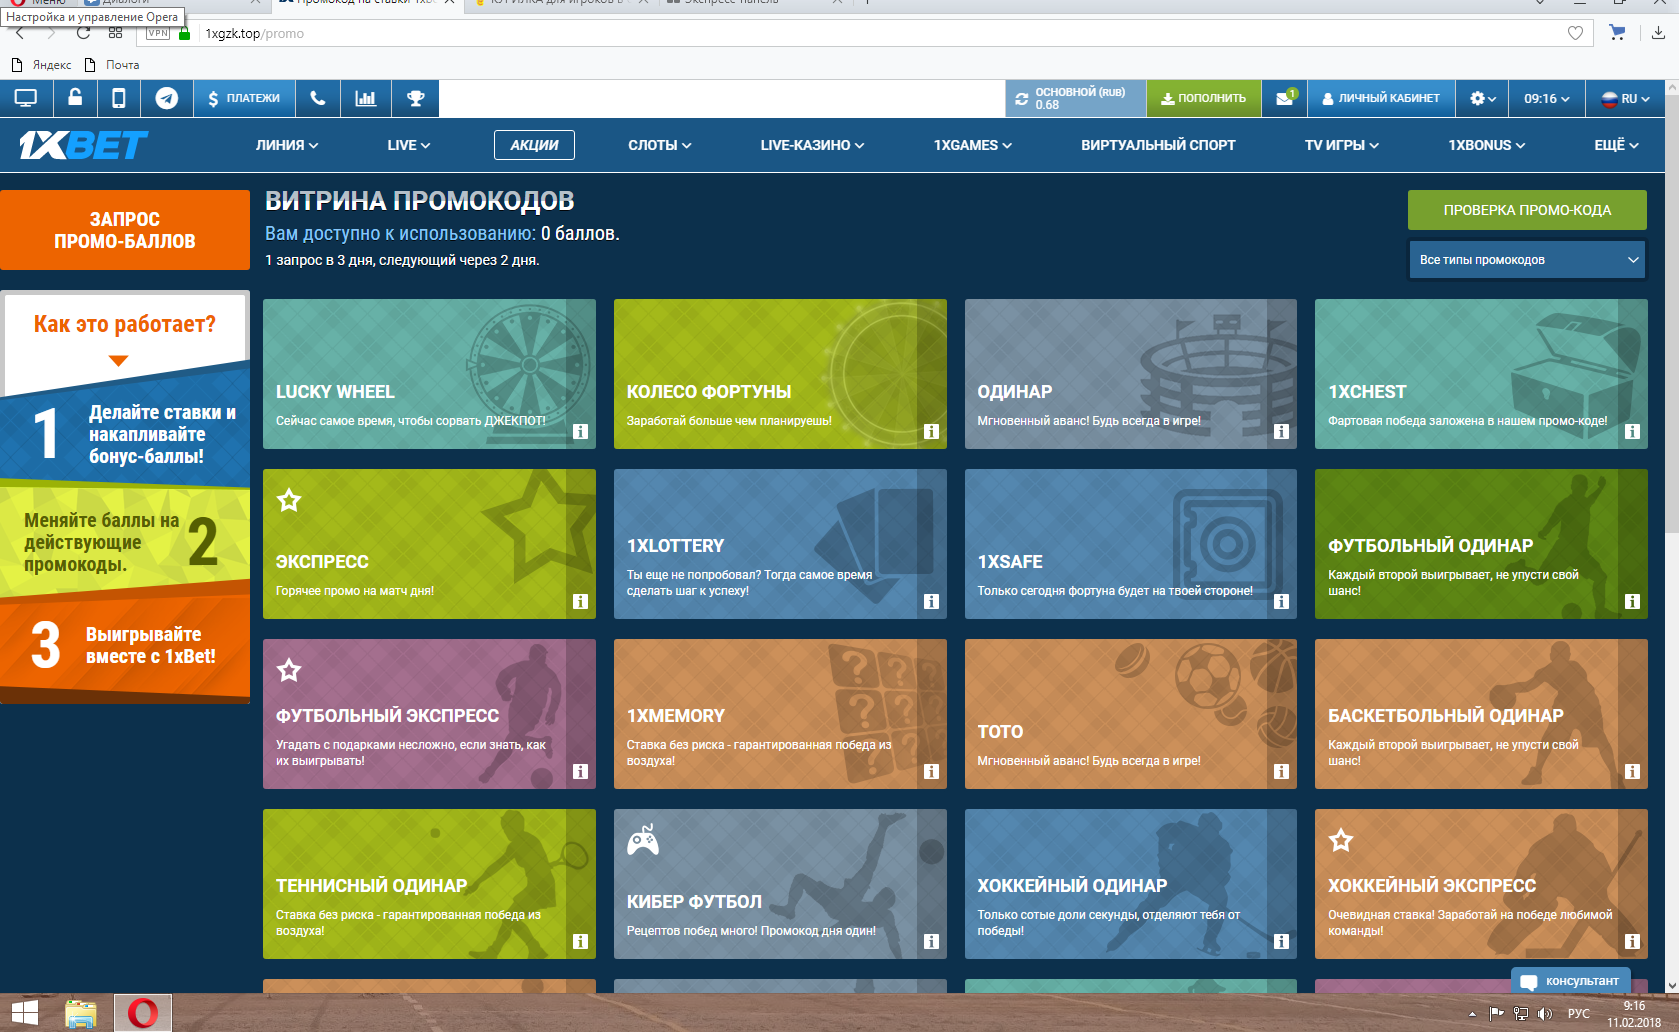Expand the LIVE-Казино menu

coord(812,145)
